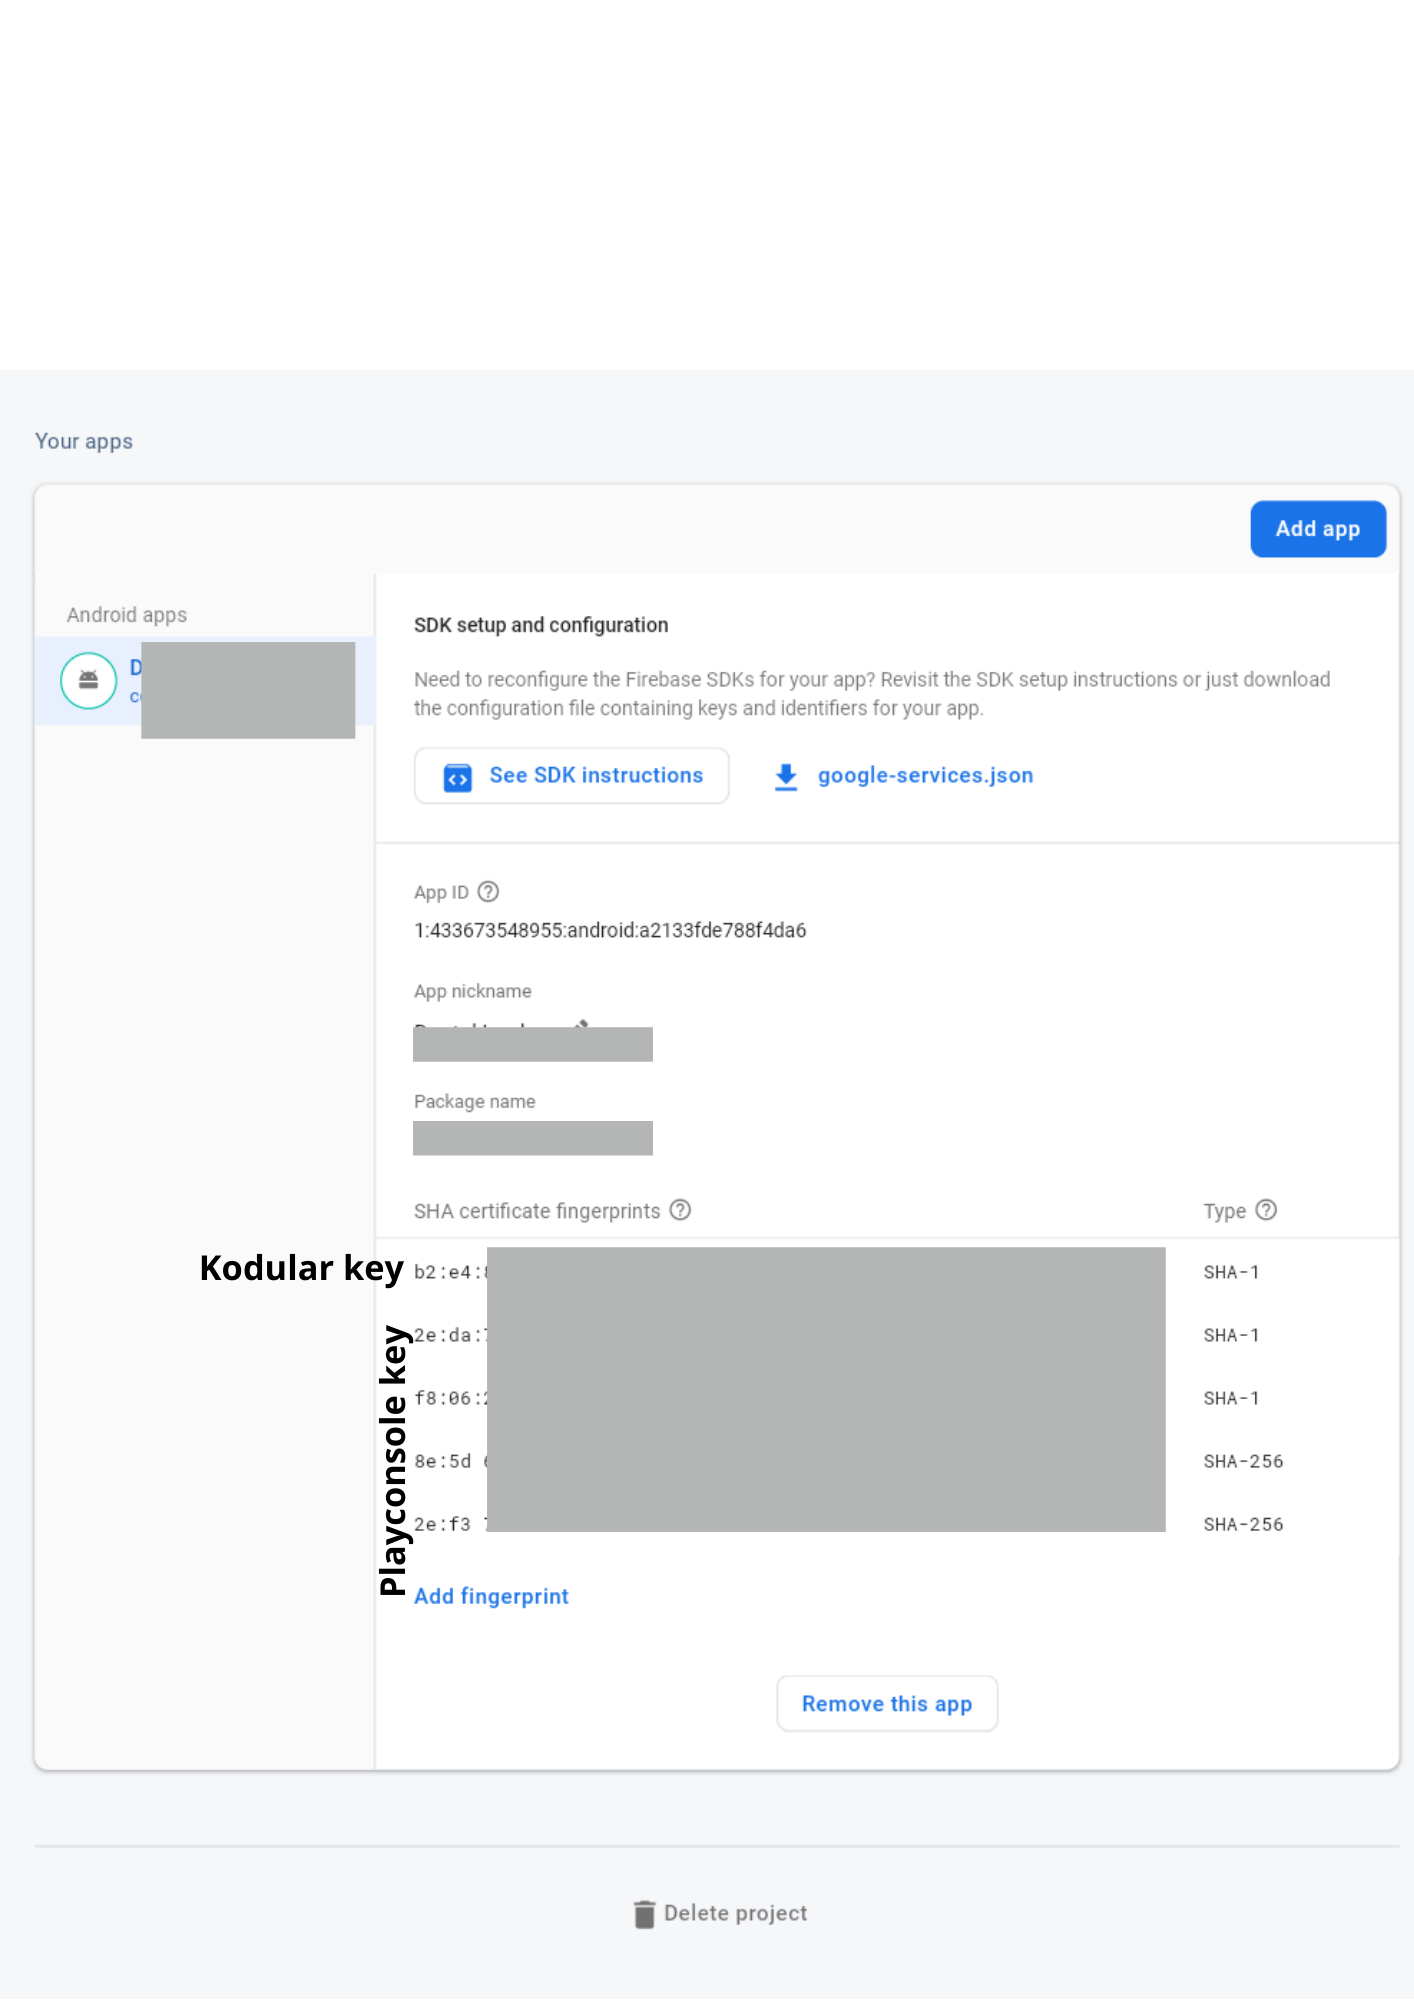Viewport: 1414px width, 2000px height.
Task: Click the Add fingerprint link
Action: [x=491, y=1596]
